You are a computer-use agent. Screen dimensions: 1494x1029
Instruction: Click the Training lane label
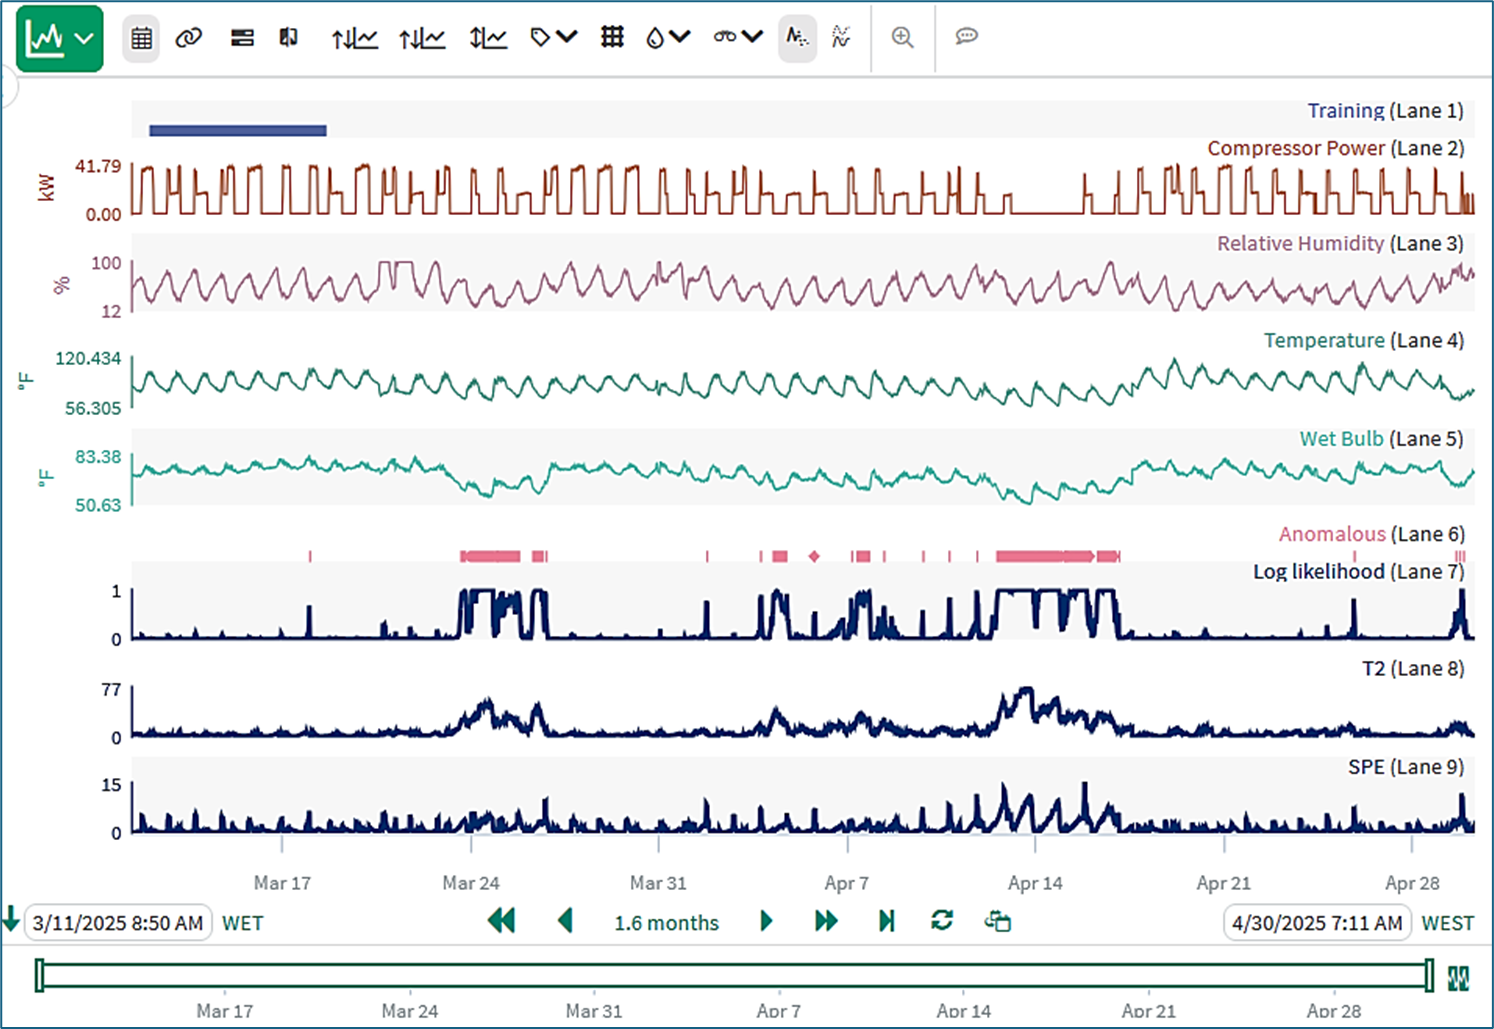click(x=1345, y=111)
